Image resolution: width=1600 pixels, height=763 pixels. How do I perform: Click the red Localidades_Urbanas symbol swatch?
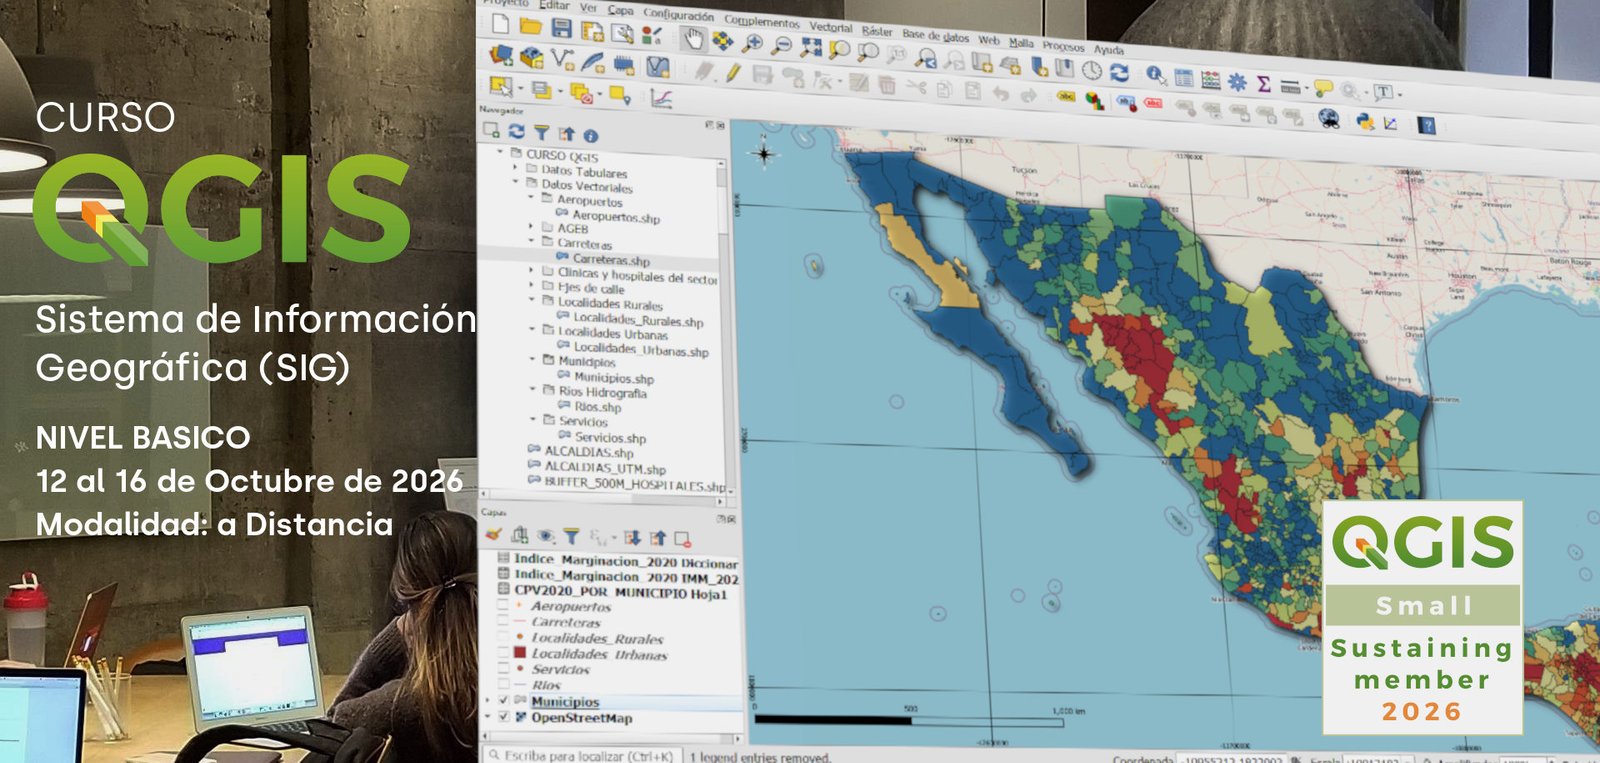520,652
